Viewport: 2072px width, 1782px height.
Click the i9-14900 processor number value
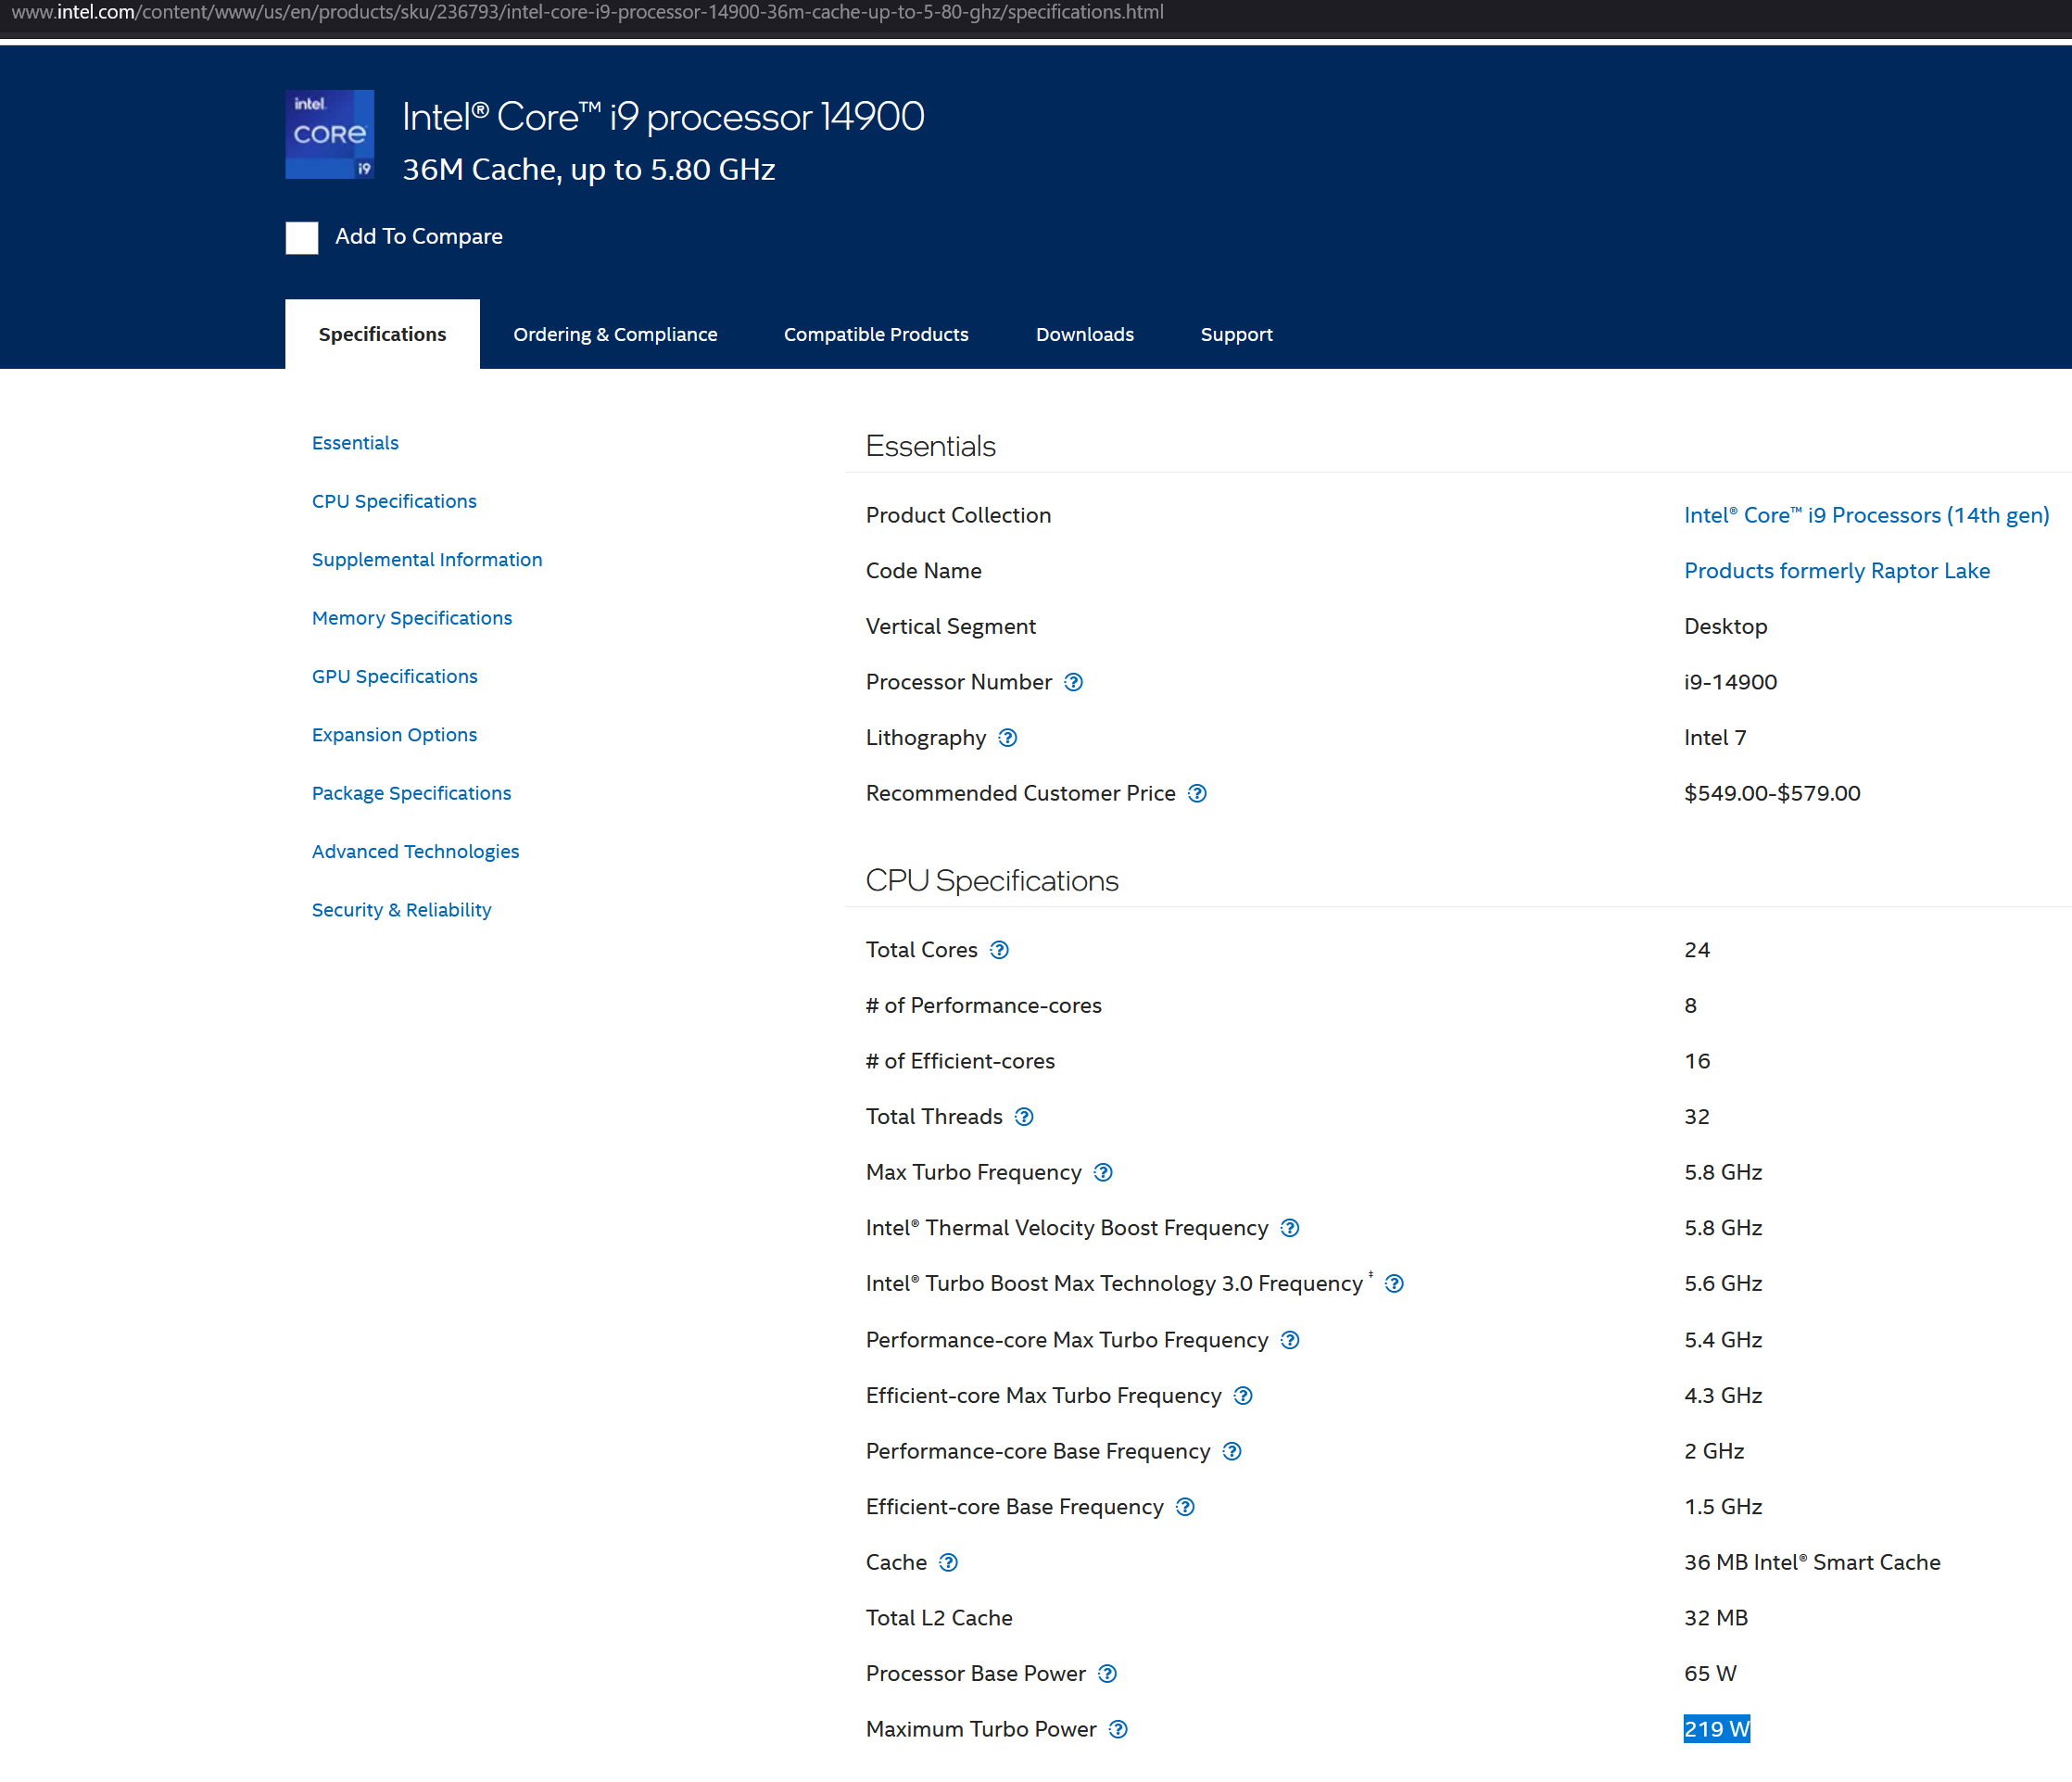pos(1730,682)
